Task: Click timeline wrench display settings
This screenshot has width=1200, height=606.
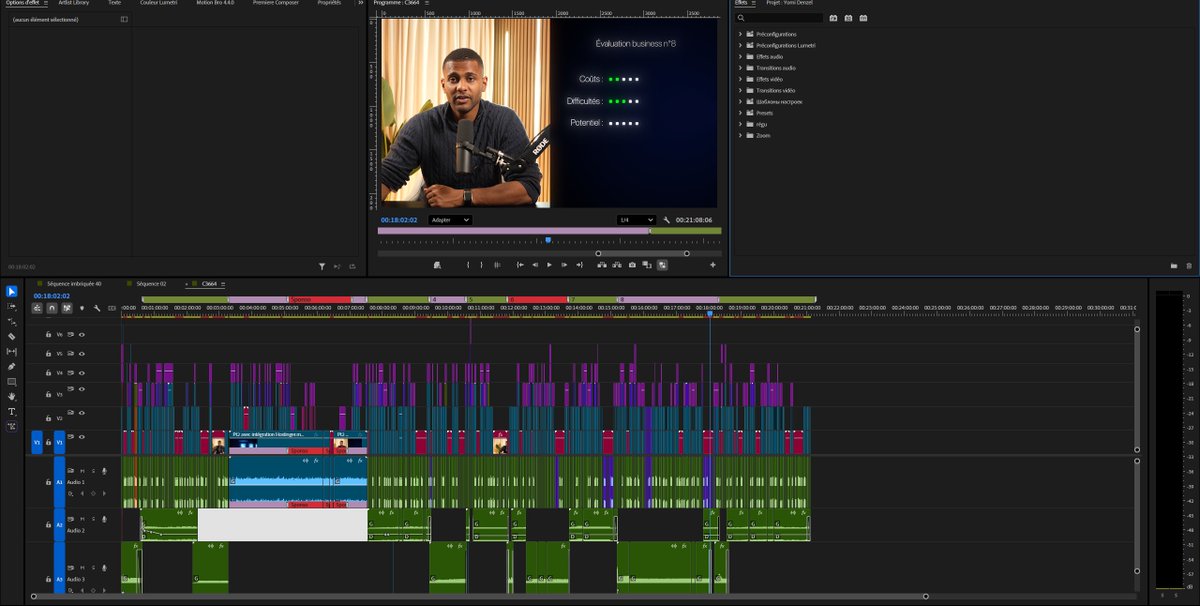Action: [x=97, y=308]
